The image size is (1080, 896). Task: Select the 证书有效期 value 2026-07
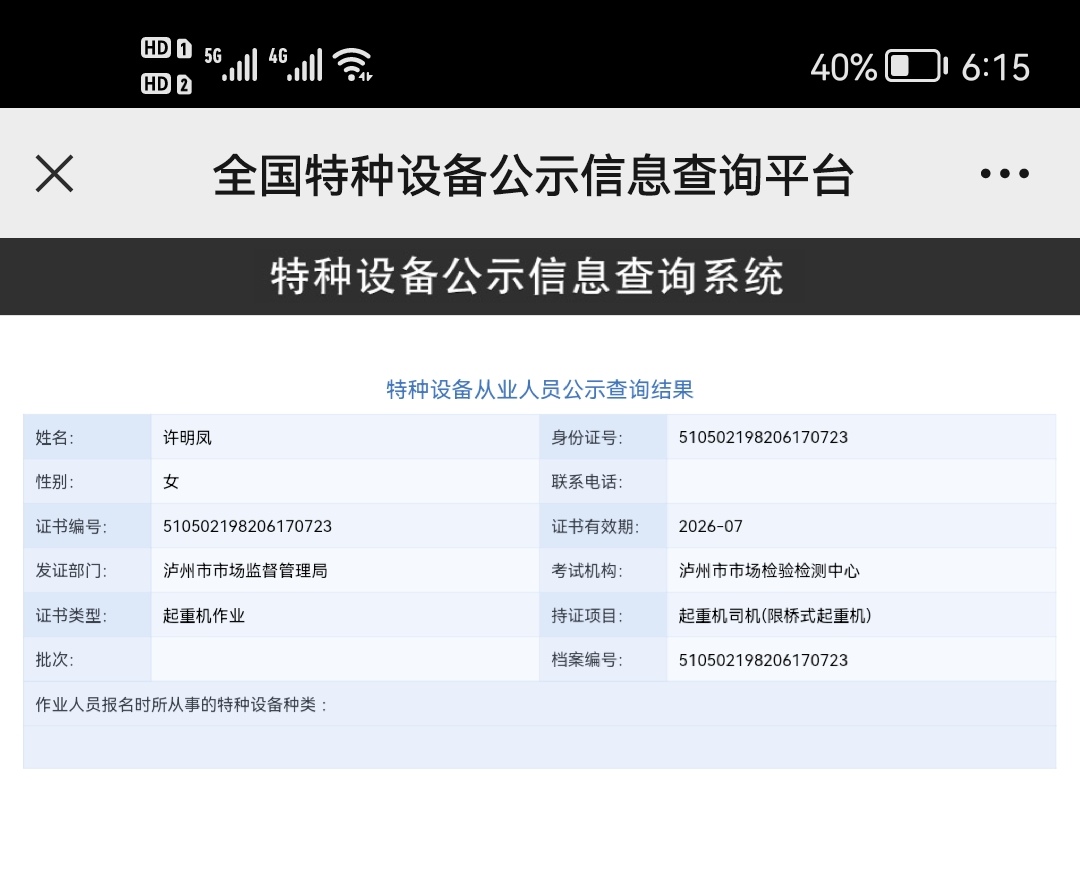tap(711, 526)
